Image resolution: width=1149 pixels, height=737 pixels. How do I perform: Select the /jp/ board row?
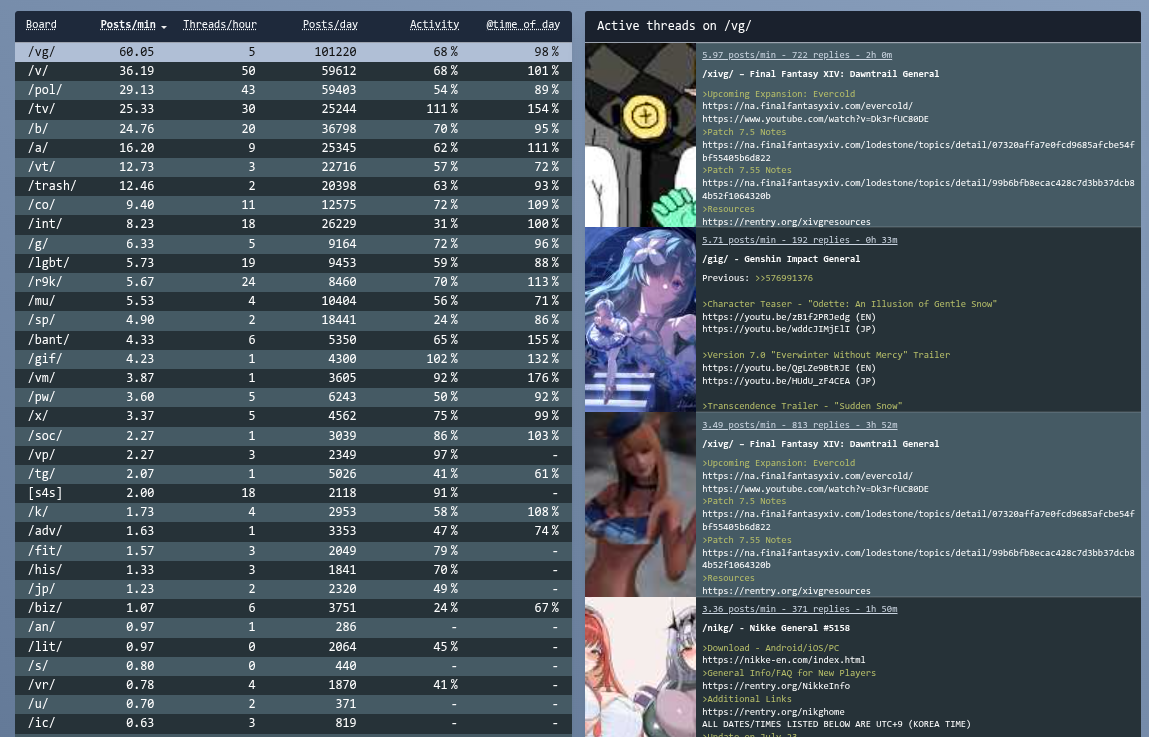293,589
